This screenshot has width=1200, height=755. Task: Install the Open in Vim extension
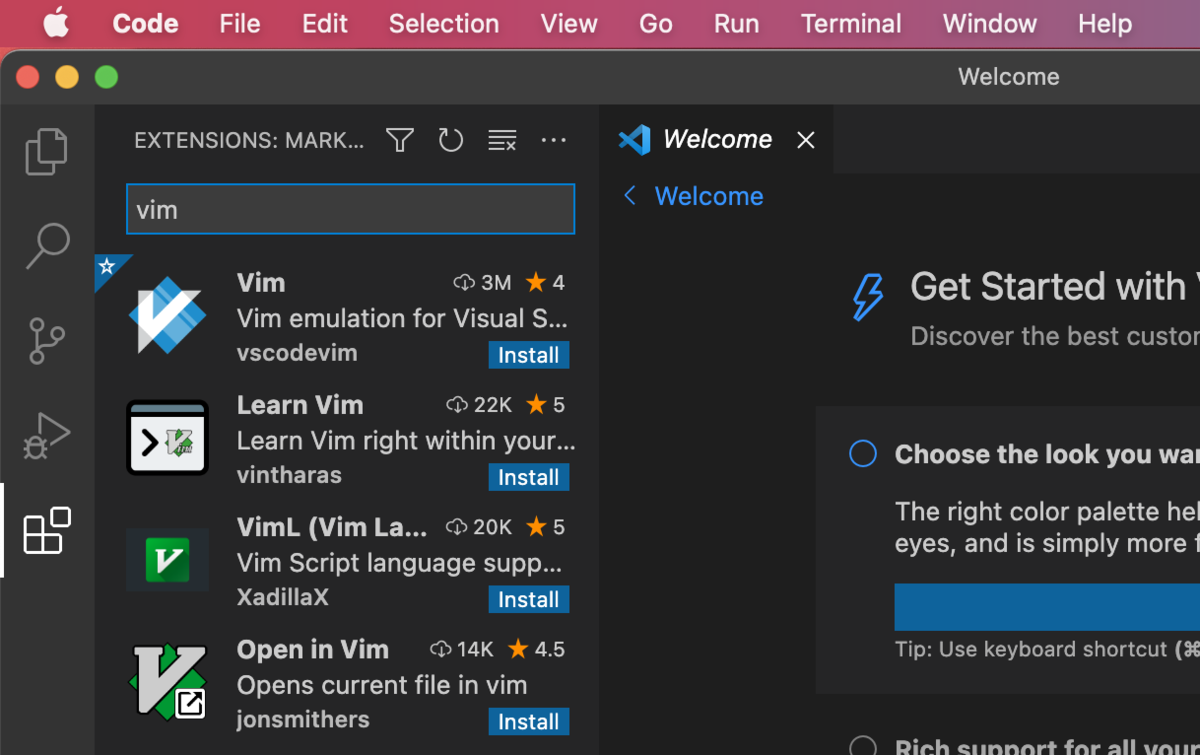point(528,721)
